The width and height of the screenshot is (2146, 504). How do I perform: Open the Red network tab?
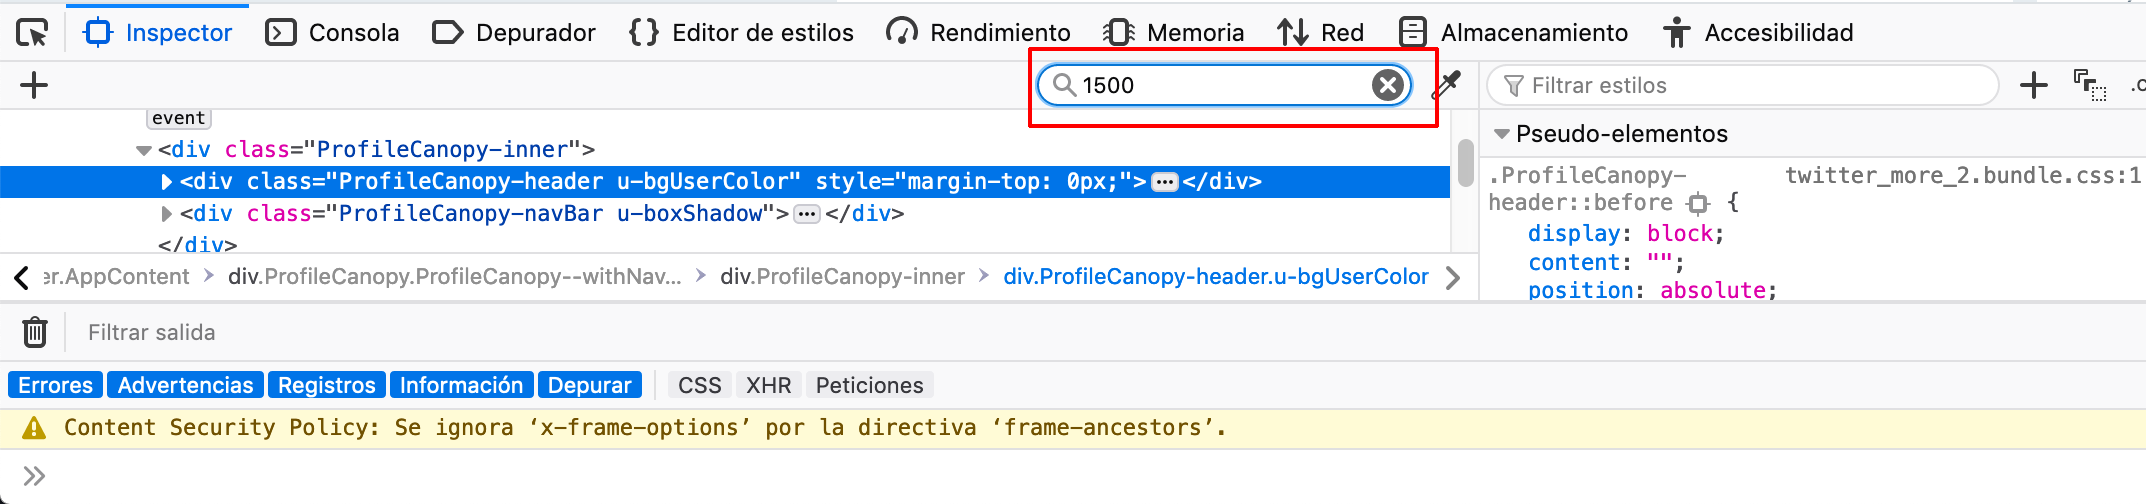click(x=1320, y=33)
